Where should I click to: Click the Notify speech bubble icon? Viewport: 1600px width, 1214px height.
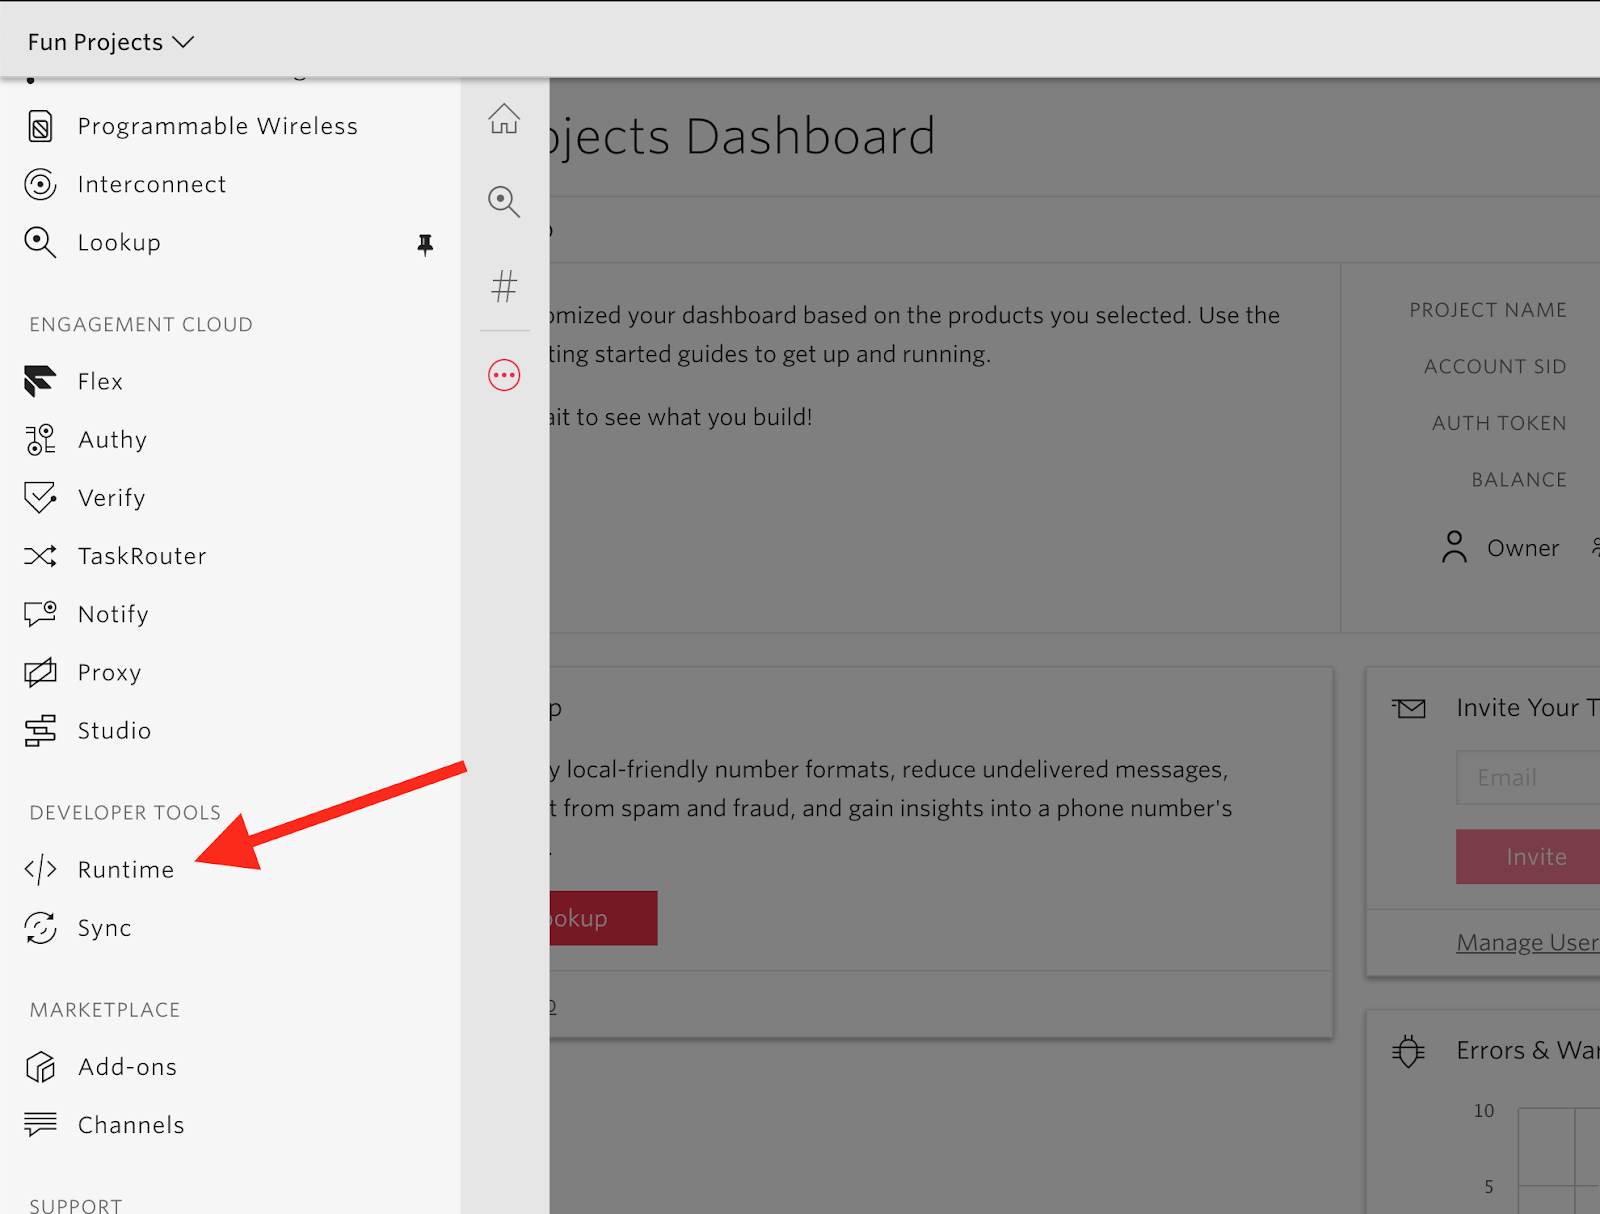coord(40,614)
